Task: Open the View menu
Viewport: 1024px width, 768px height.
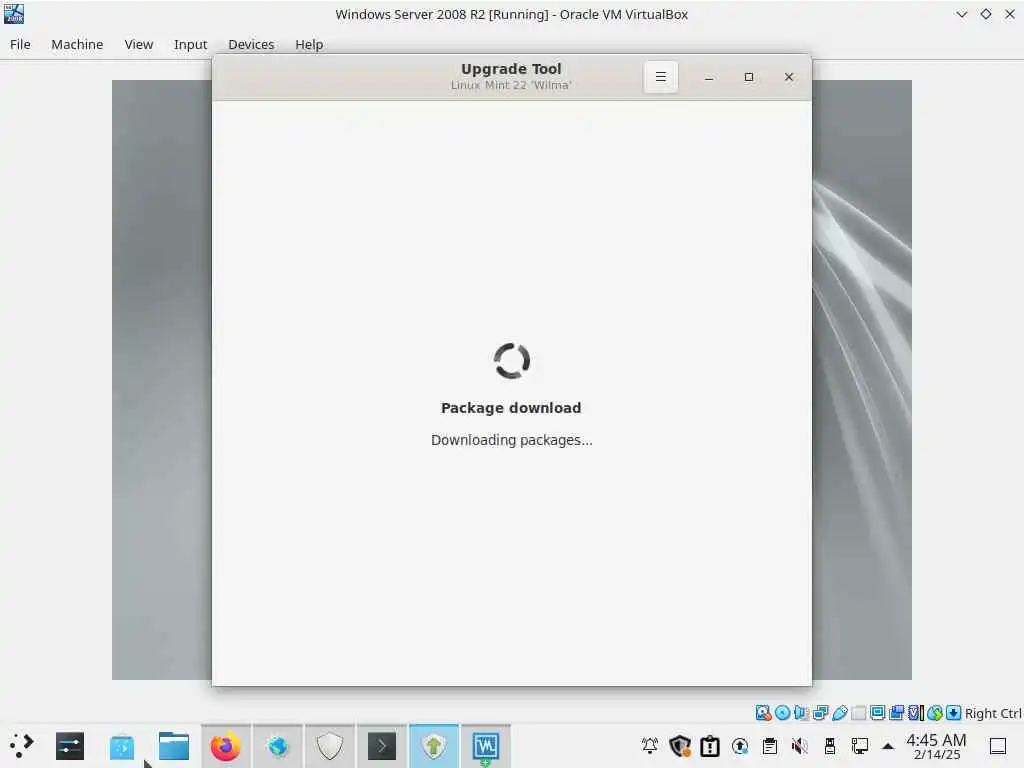Action: [x=138, y=44]
